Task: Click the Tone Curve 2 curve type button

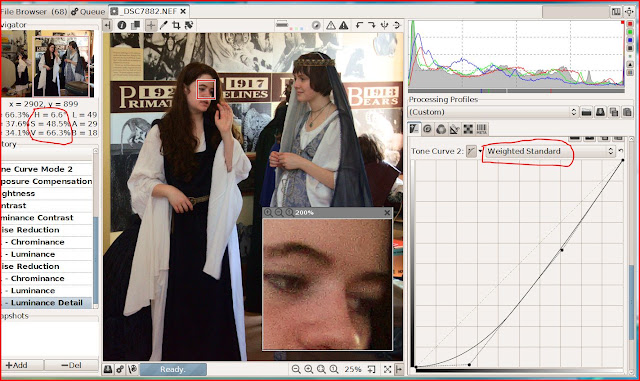Action: [x=471, y=151]
